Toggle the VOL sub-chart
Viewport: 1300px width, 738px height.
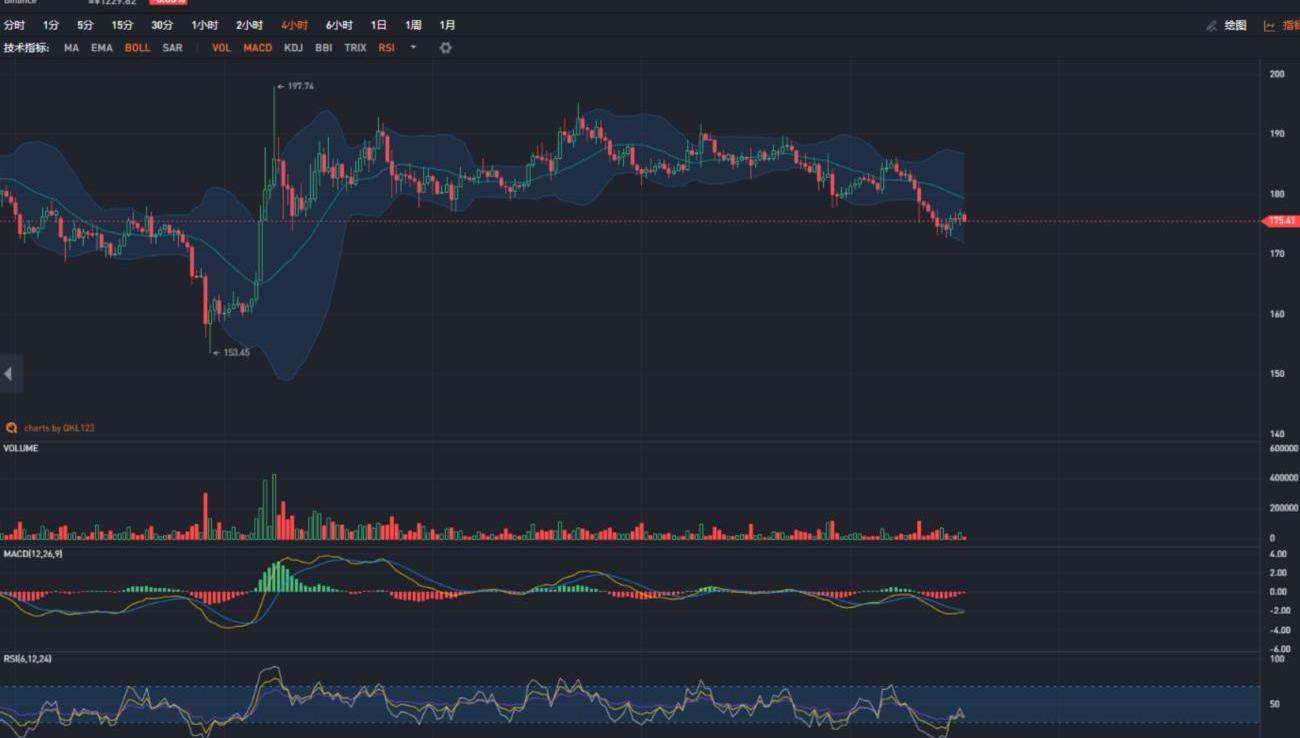[221, 48]
